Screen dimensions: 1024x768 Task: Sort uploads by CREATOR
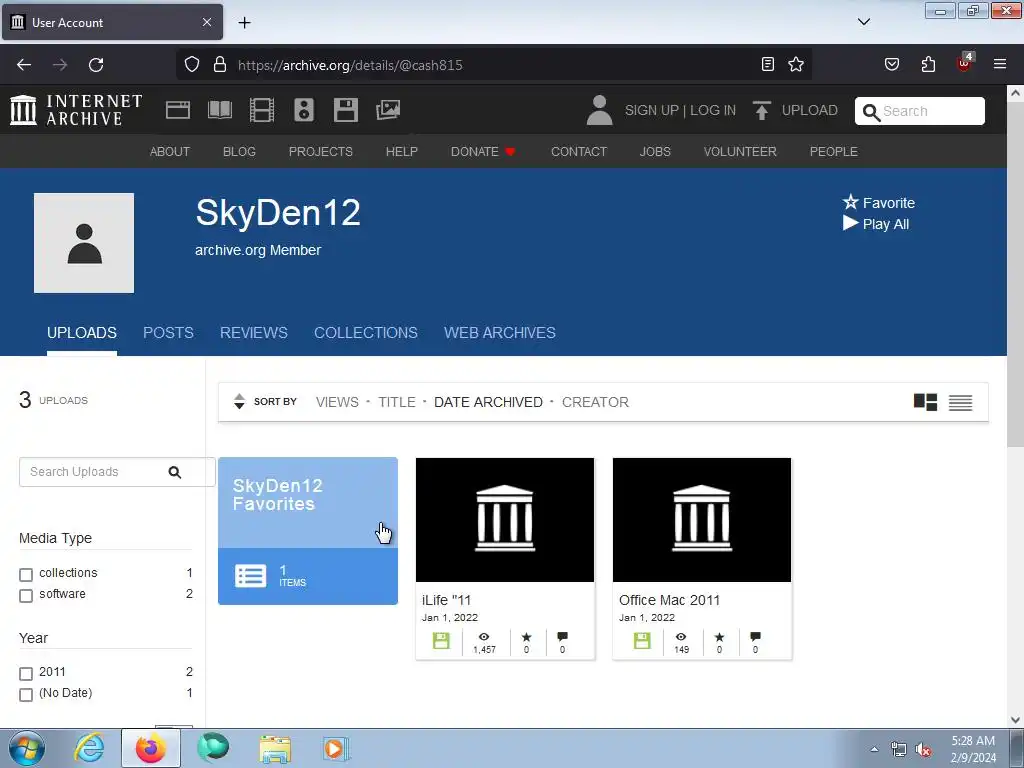pos(595,402)
